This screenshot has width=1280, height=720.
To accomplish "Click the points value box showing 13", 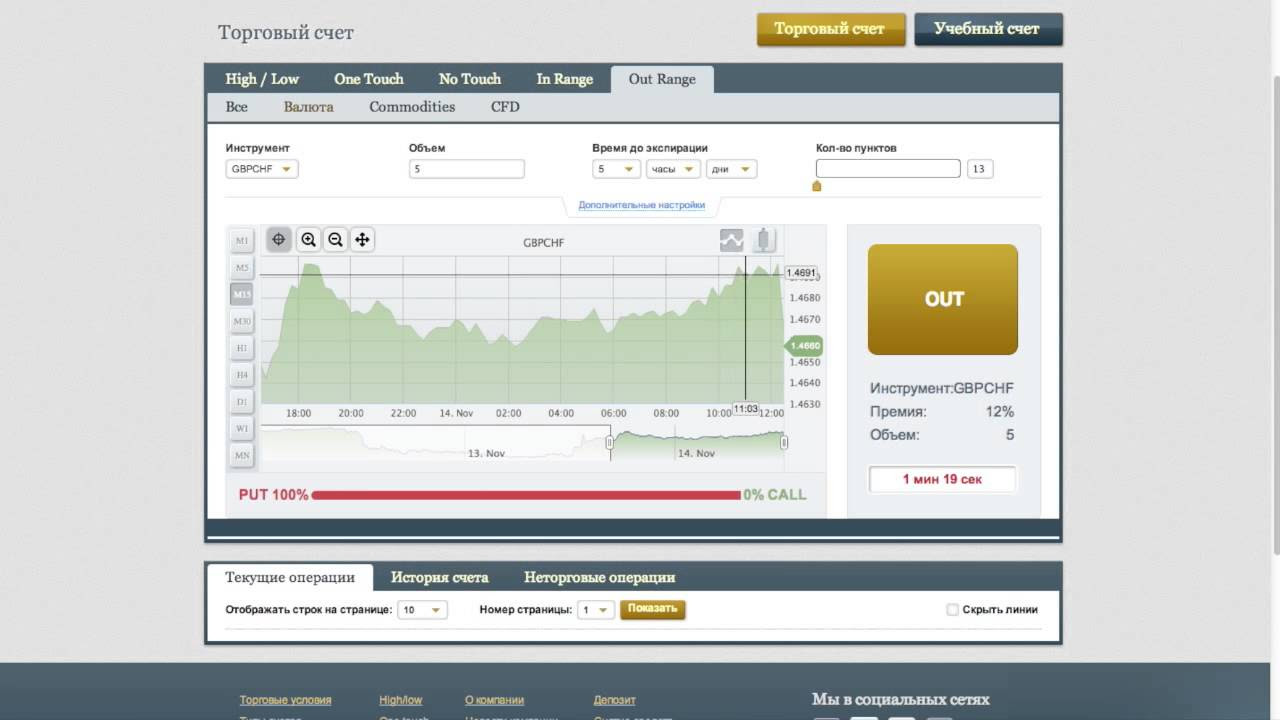I will 980,169.
